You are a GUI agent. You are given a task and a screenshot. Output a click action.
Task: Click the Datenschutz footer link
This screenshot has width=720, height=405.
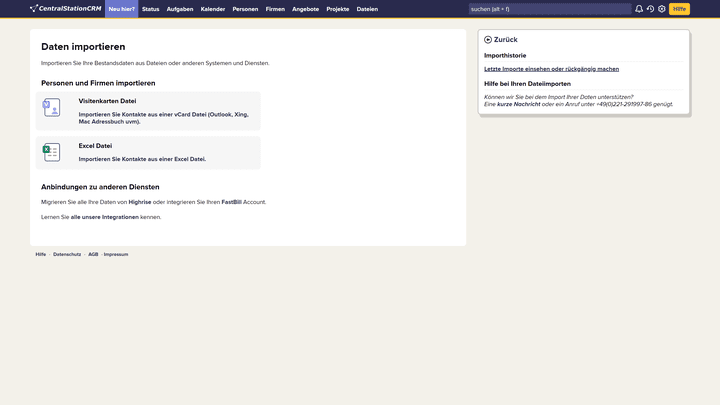click(x=67, y=254)
